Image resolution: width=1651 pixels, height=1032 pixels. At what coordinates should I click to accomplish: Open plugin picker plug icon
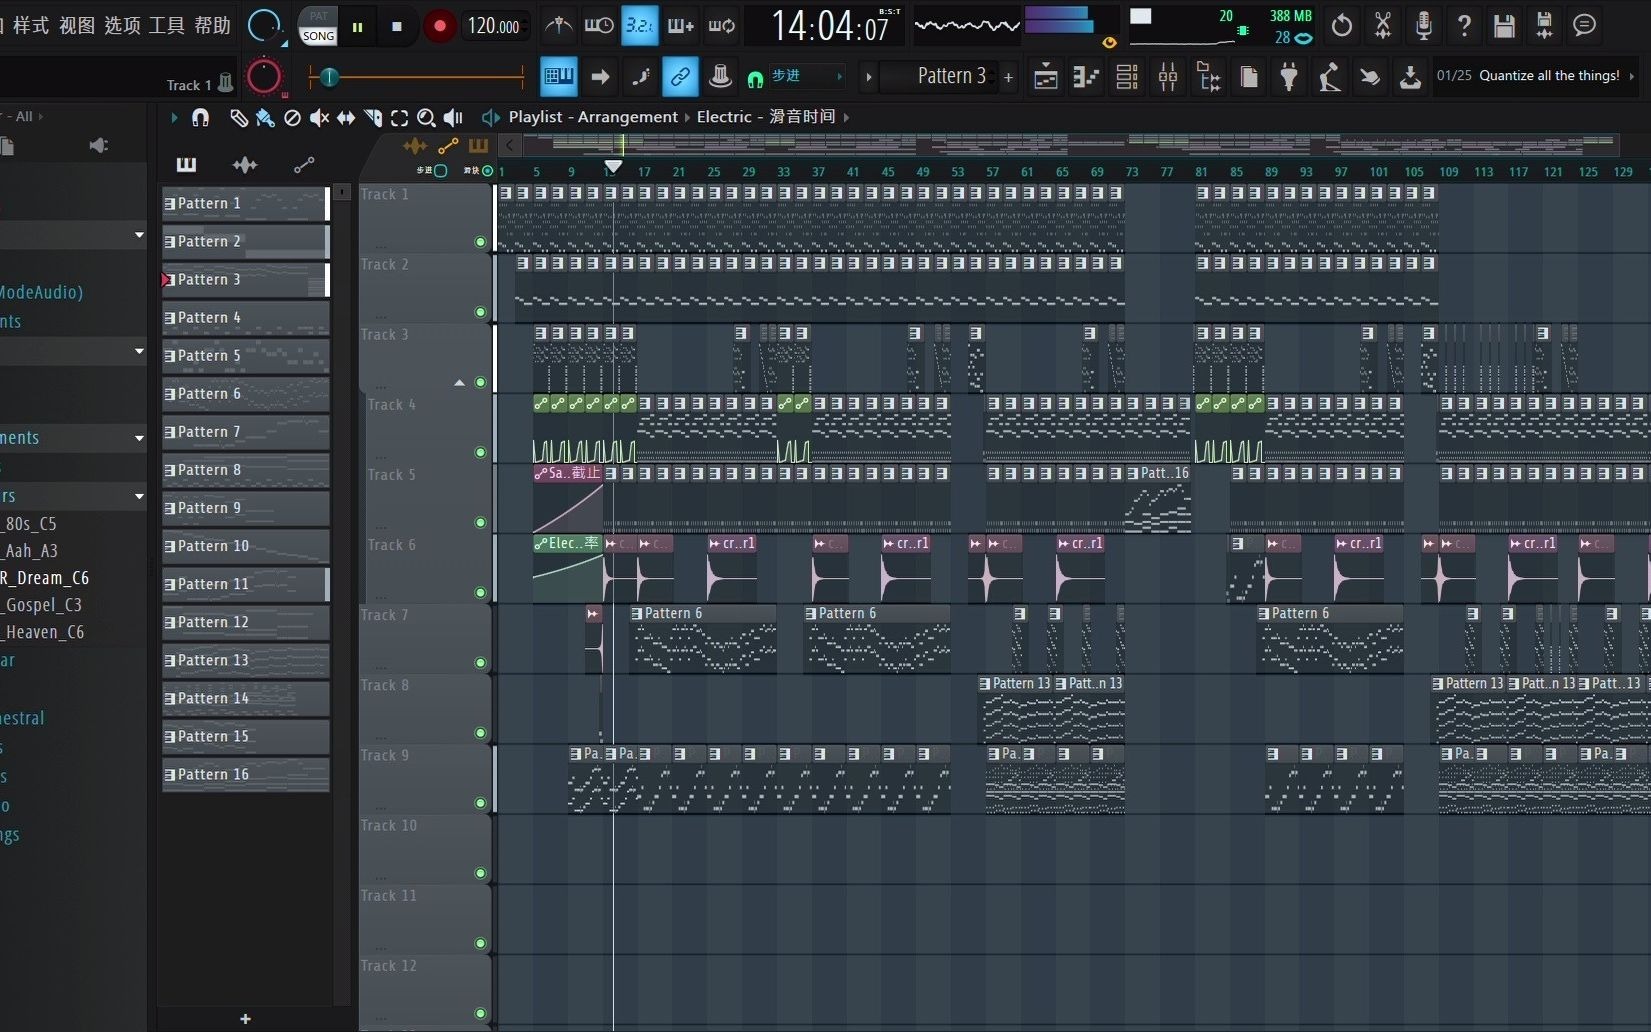click(1289, 77)
